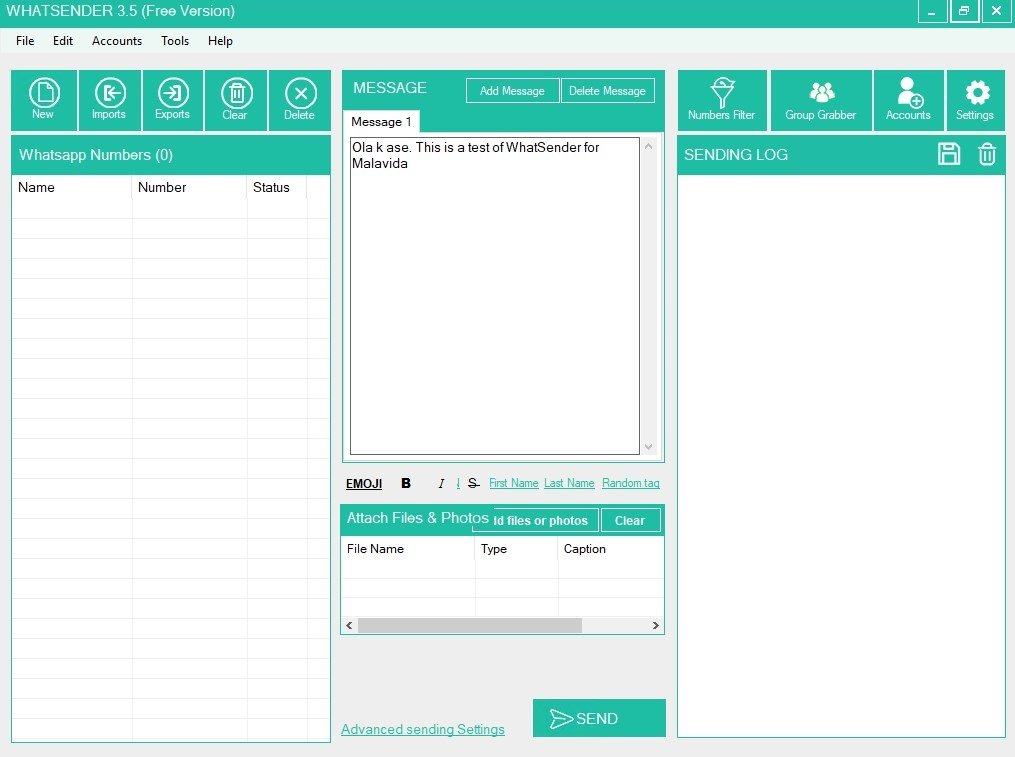Insert the First Name tag
This screenshot has height=757, width=1015.
pos(513,483)
